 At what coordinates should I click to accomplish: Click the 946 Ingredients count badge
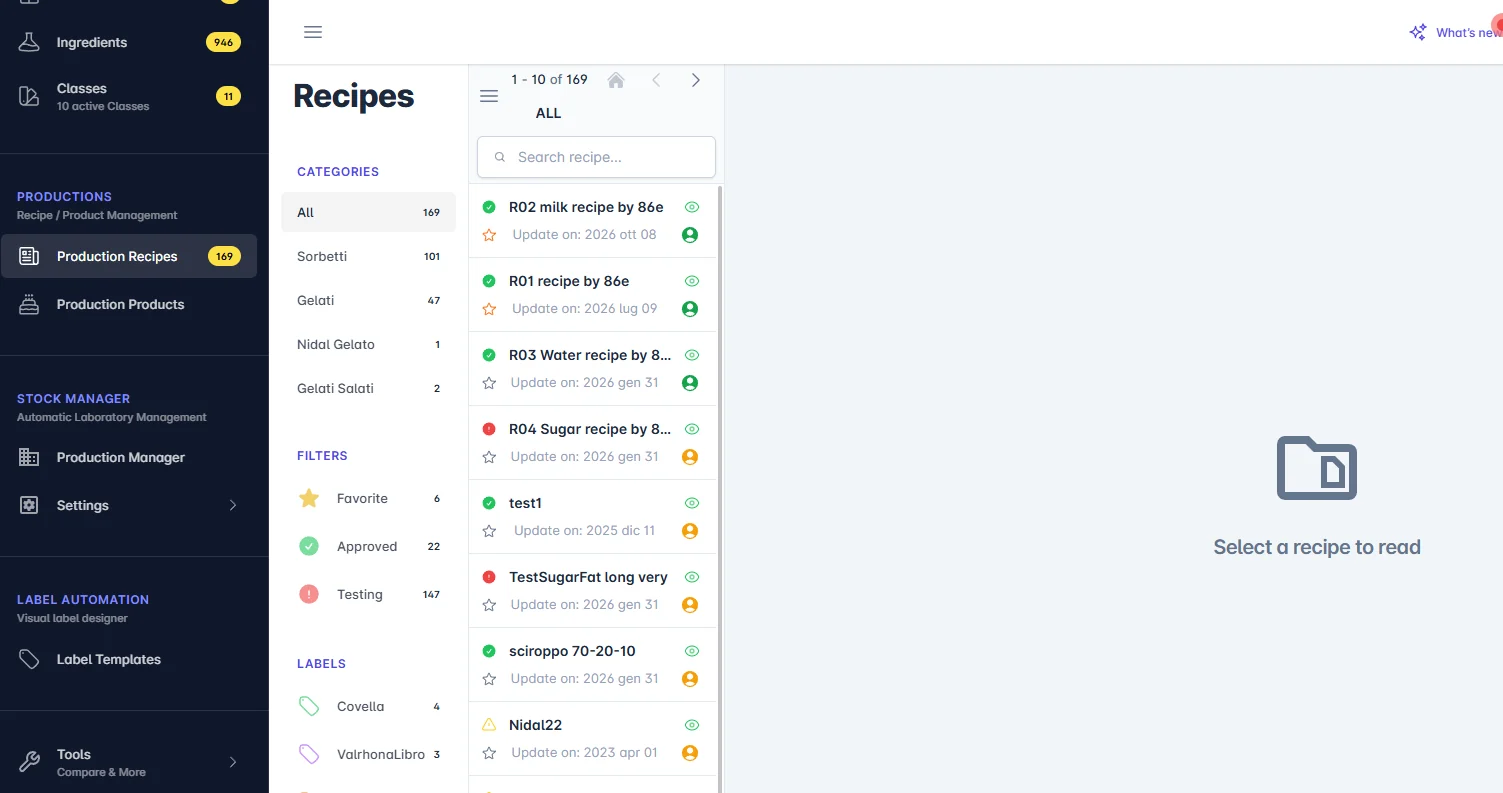pos(223,42)
